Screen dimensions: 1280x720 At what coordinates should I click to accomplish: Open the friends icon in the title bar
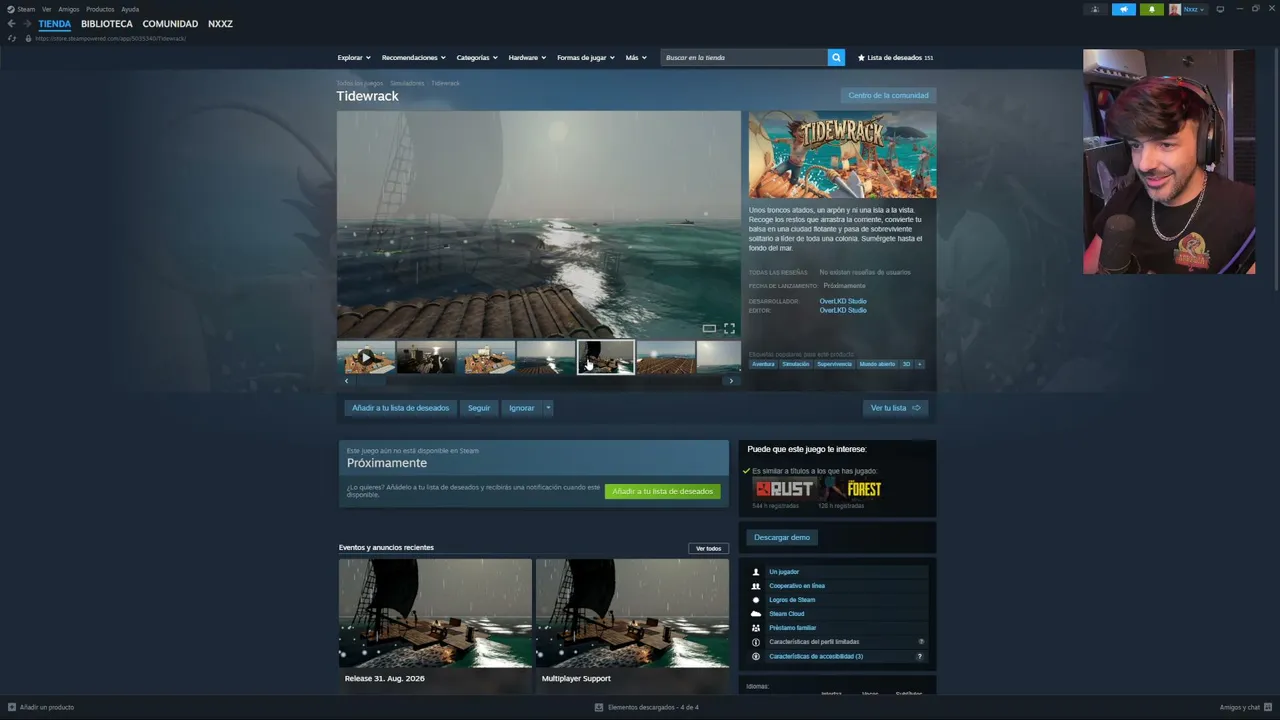1095,9
